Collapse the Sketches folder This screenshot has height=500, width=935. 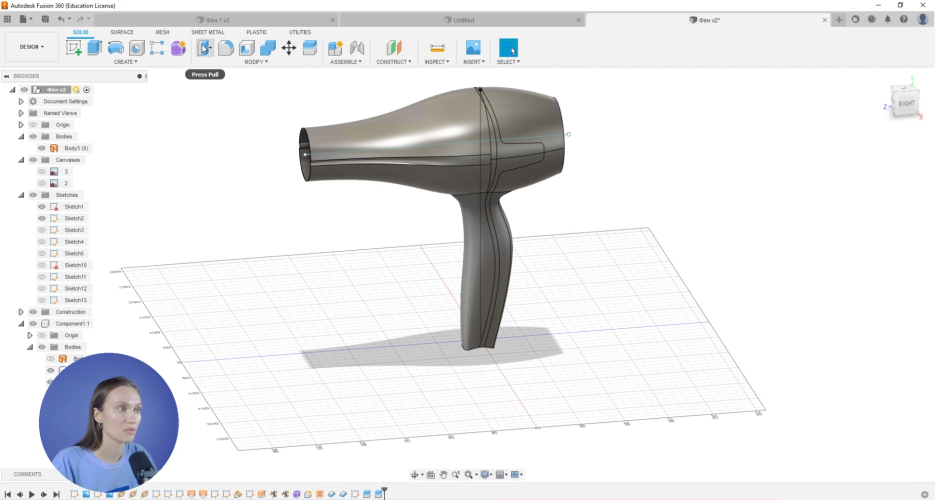pos(21,195)
